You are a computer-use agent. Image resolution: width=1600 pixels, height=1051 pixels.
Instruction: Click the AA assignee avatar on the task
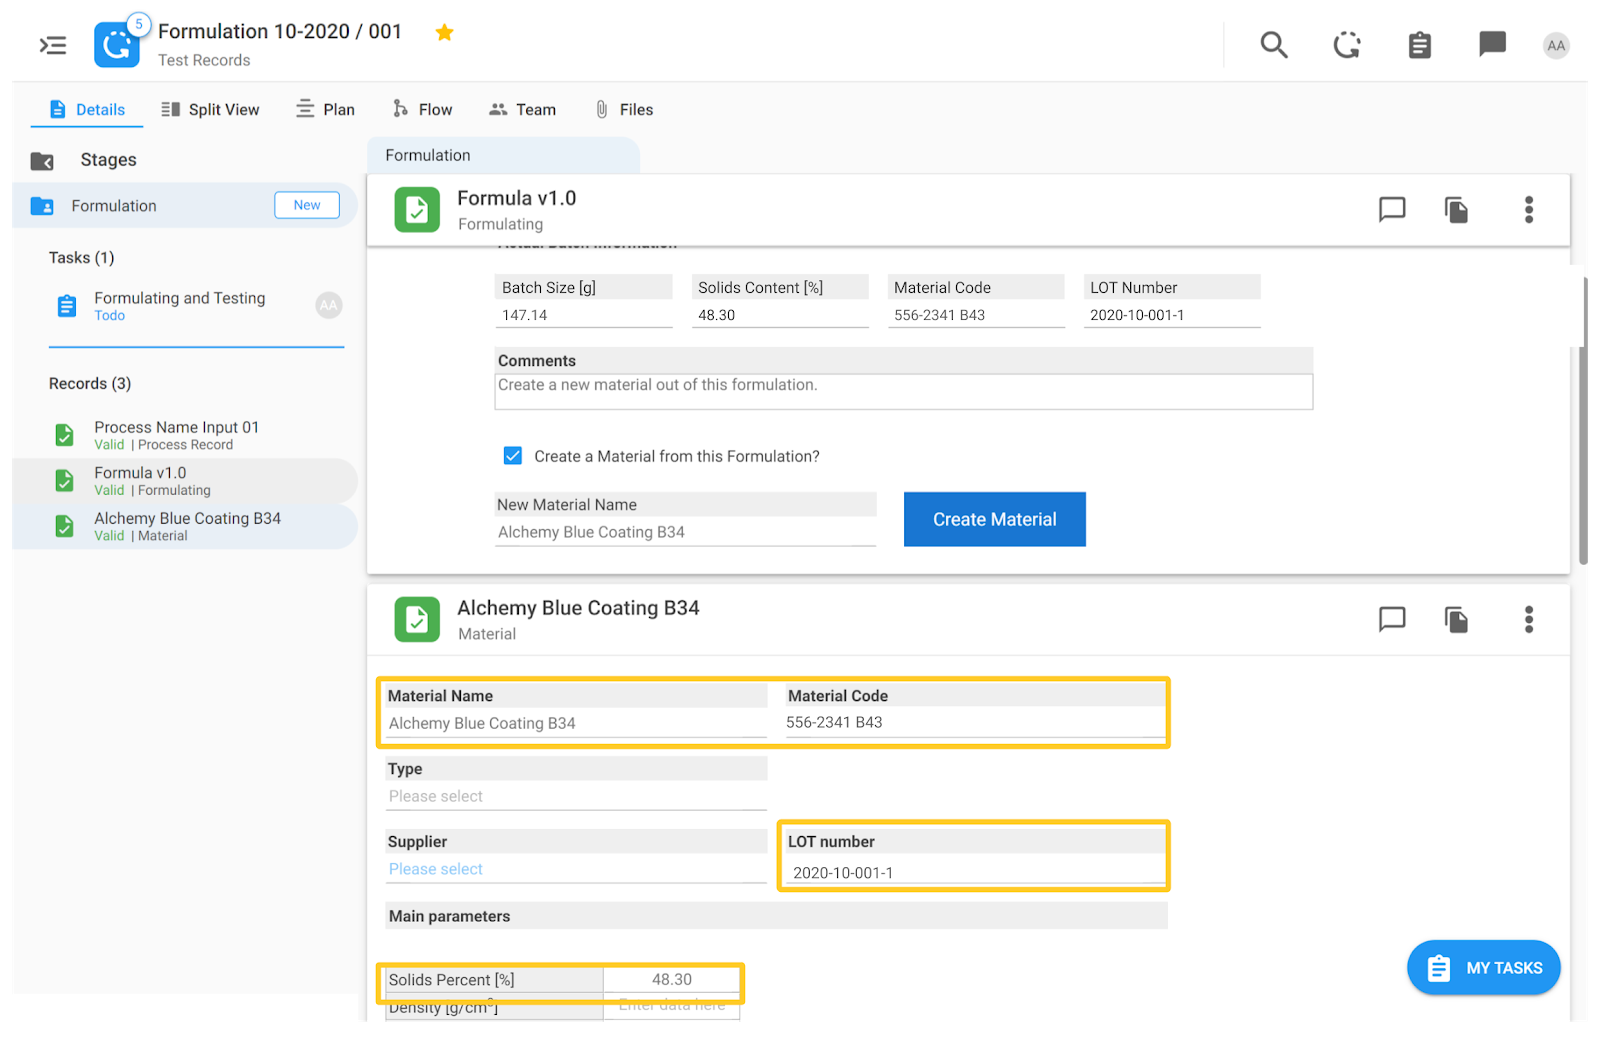(329, 305)
